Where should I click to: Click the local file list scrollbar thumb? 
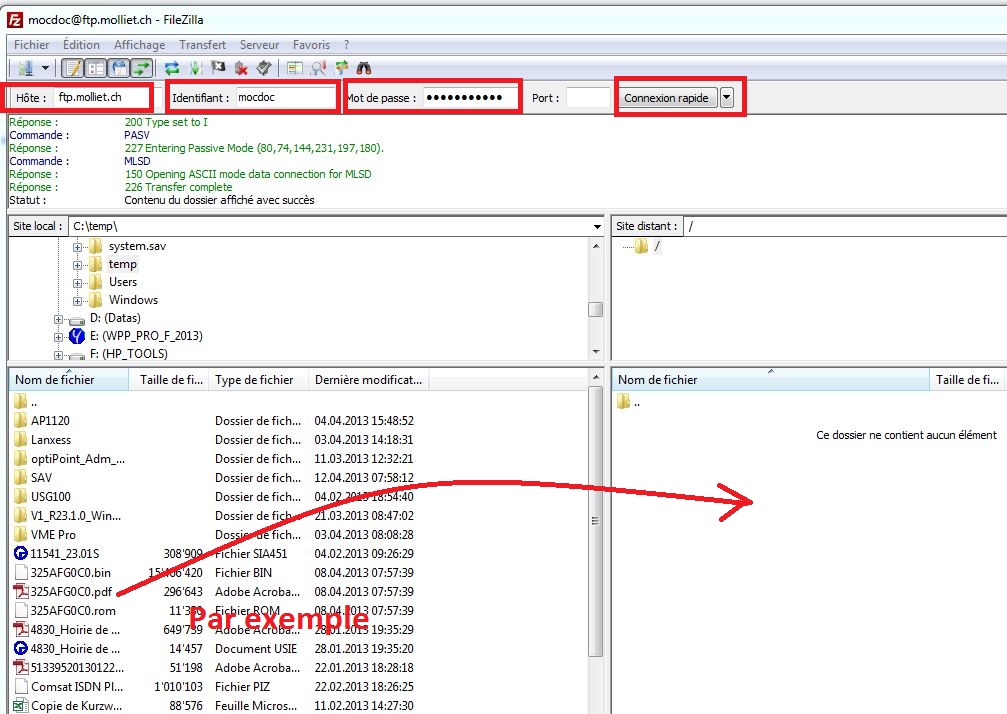pos(595,521)
